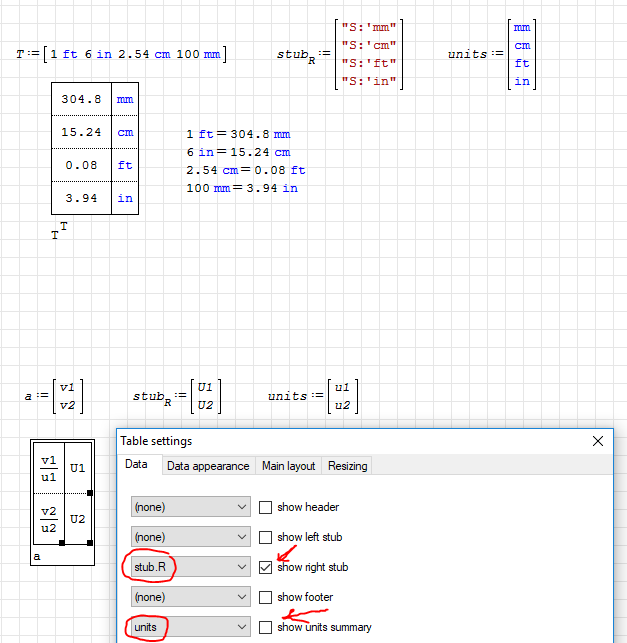Close the Table settings dialog

point(598,441)
